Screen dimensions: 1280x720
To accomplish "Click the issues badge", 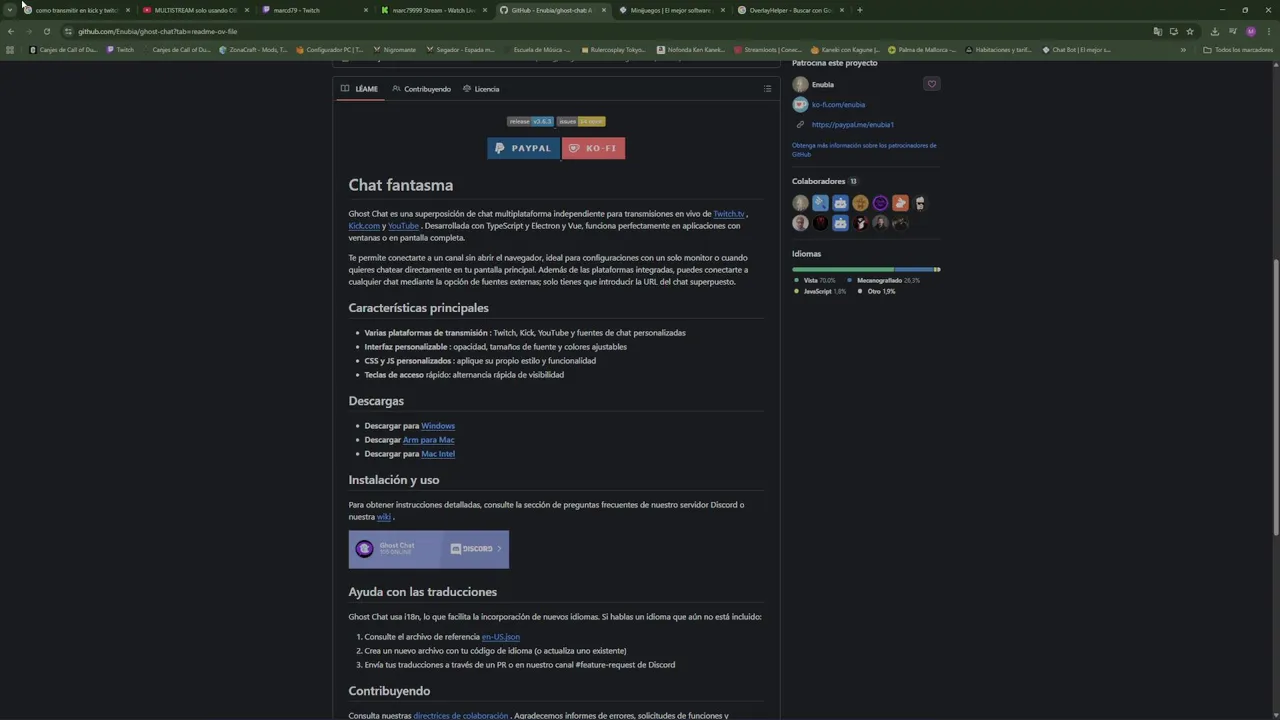I will pos(581,121).
